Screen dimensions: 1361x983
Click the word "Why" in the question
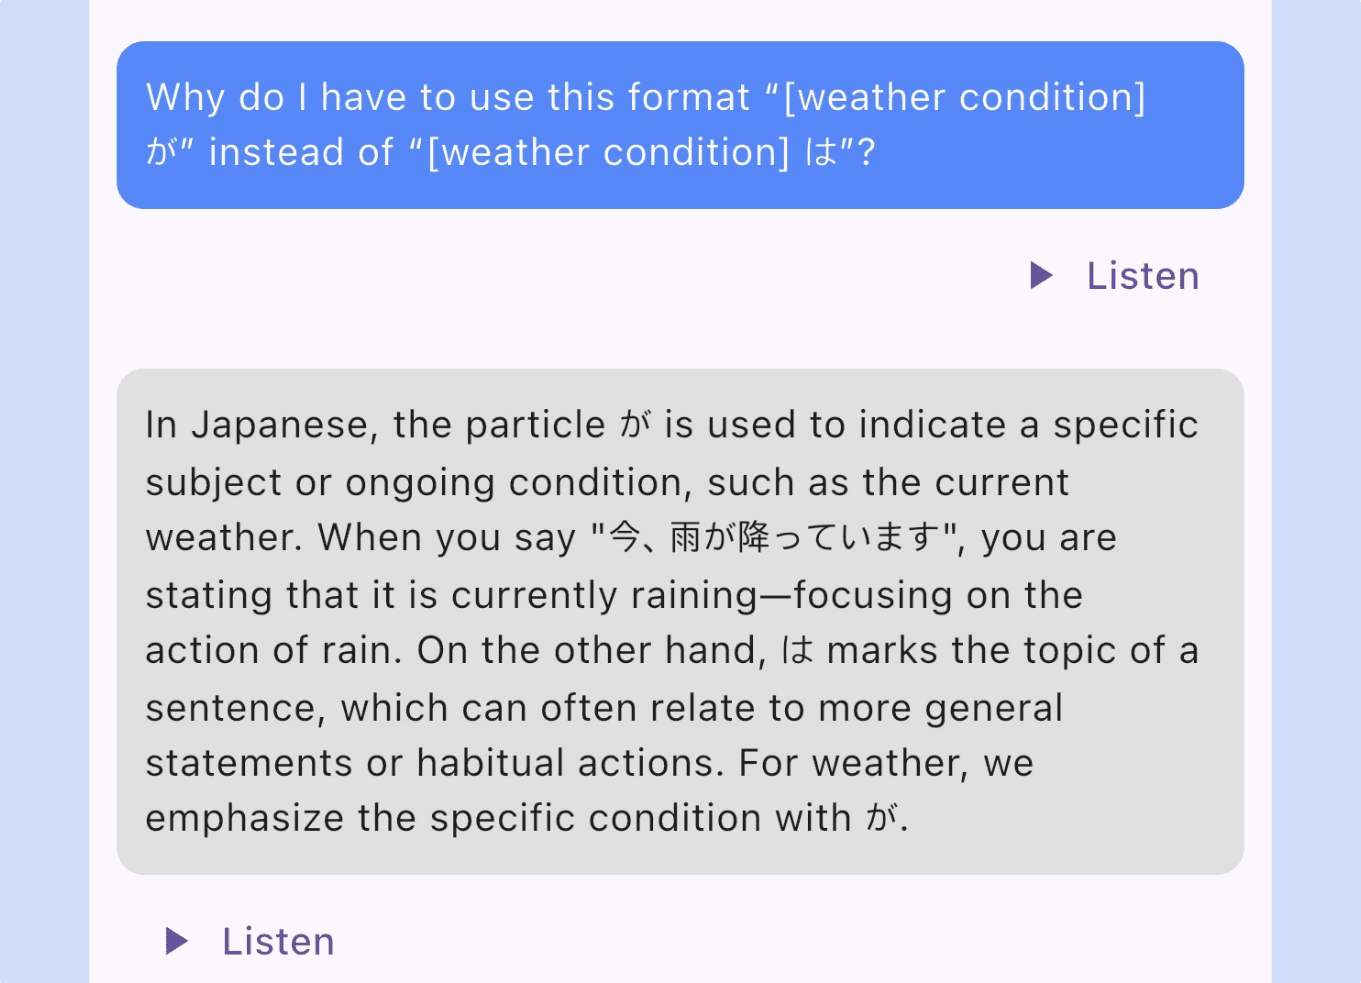pos(185,98)
